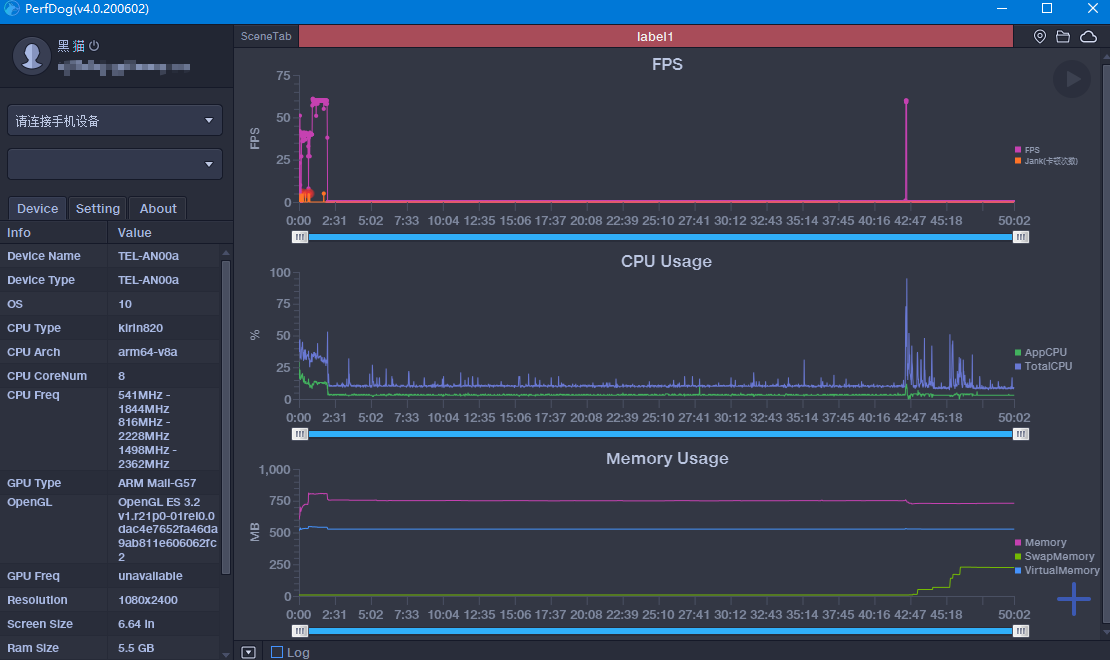
Task: Click the red label1 bar
Action: coord(656,37)
